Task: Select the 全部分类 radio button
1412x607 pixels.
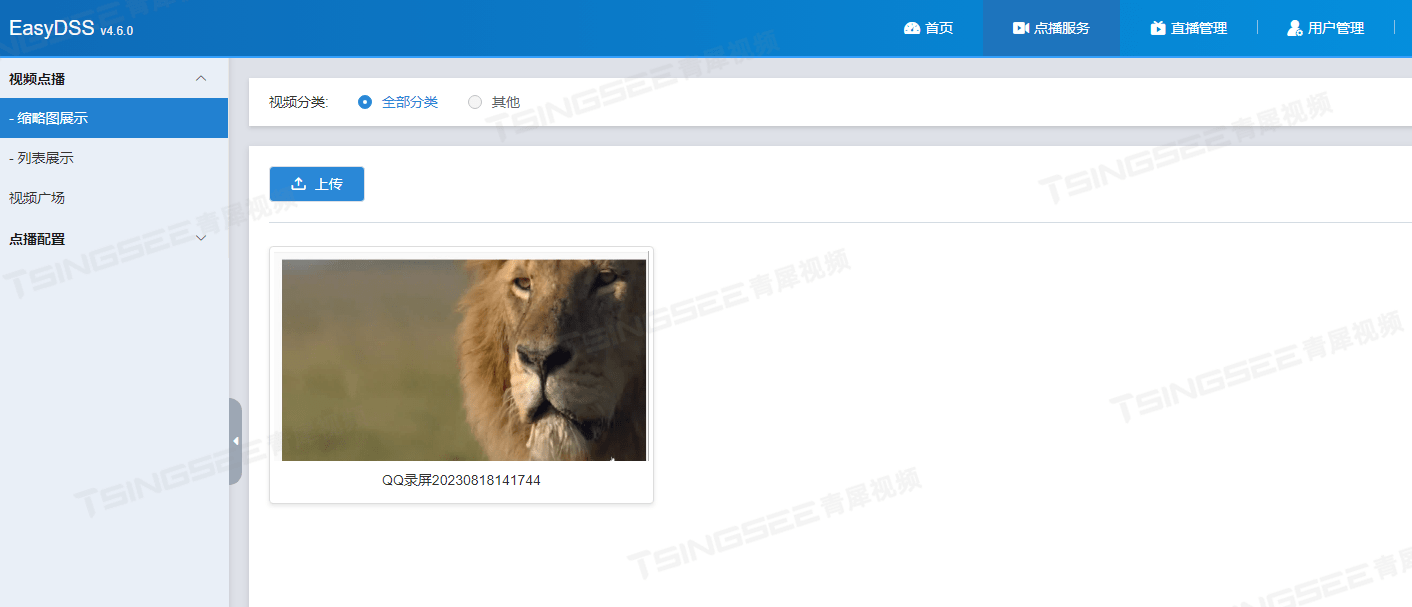Action: pyautogui.click(x=365, y=102)
